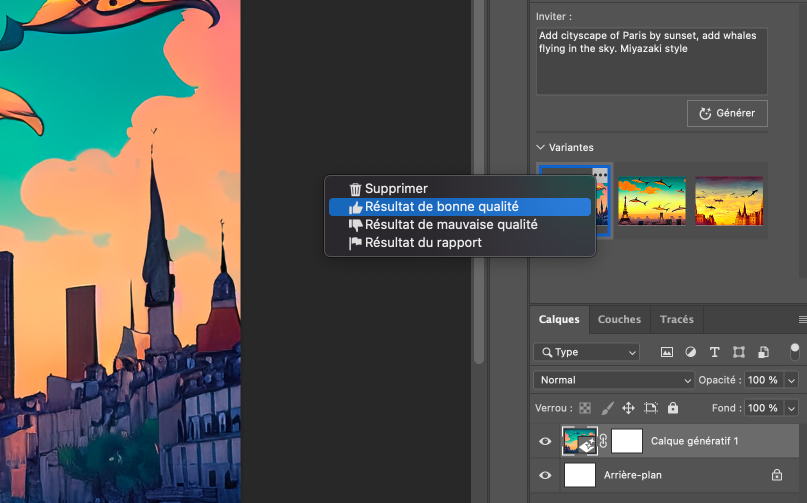Image resolution: width=807 pixels, height=503 pixels.
Task: Toggle the layer filtering switch
Action: click(x=795, y=351)
